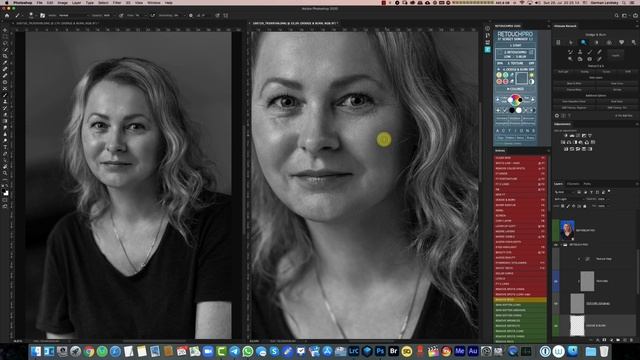
Task: Add a Vibrance adjustment layer
Action: (589, 136)
